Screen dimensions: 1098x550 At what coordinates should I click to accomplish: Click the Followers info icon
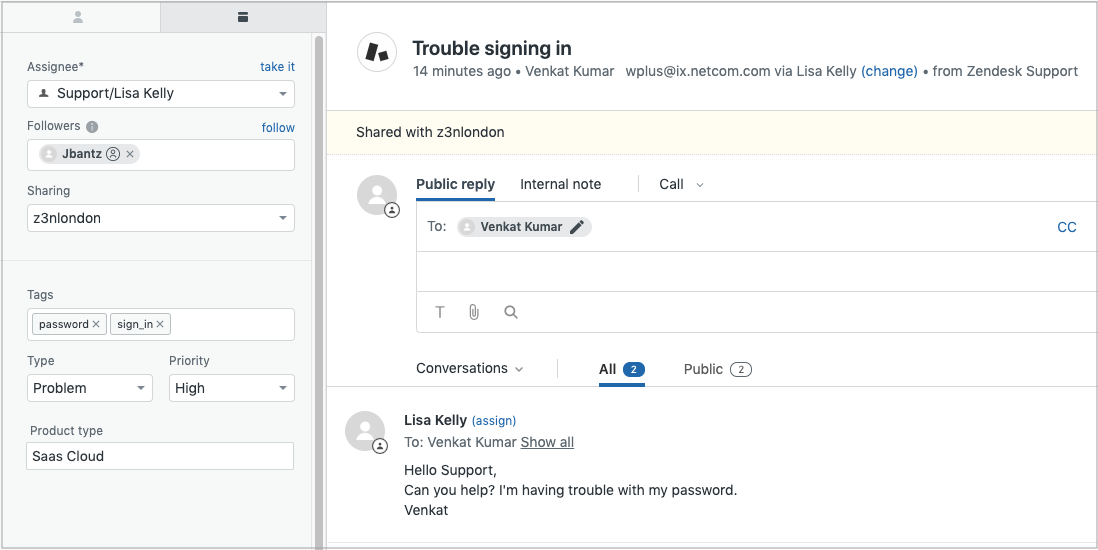92,127
